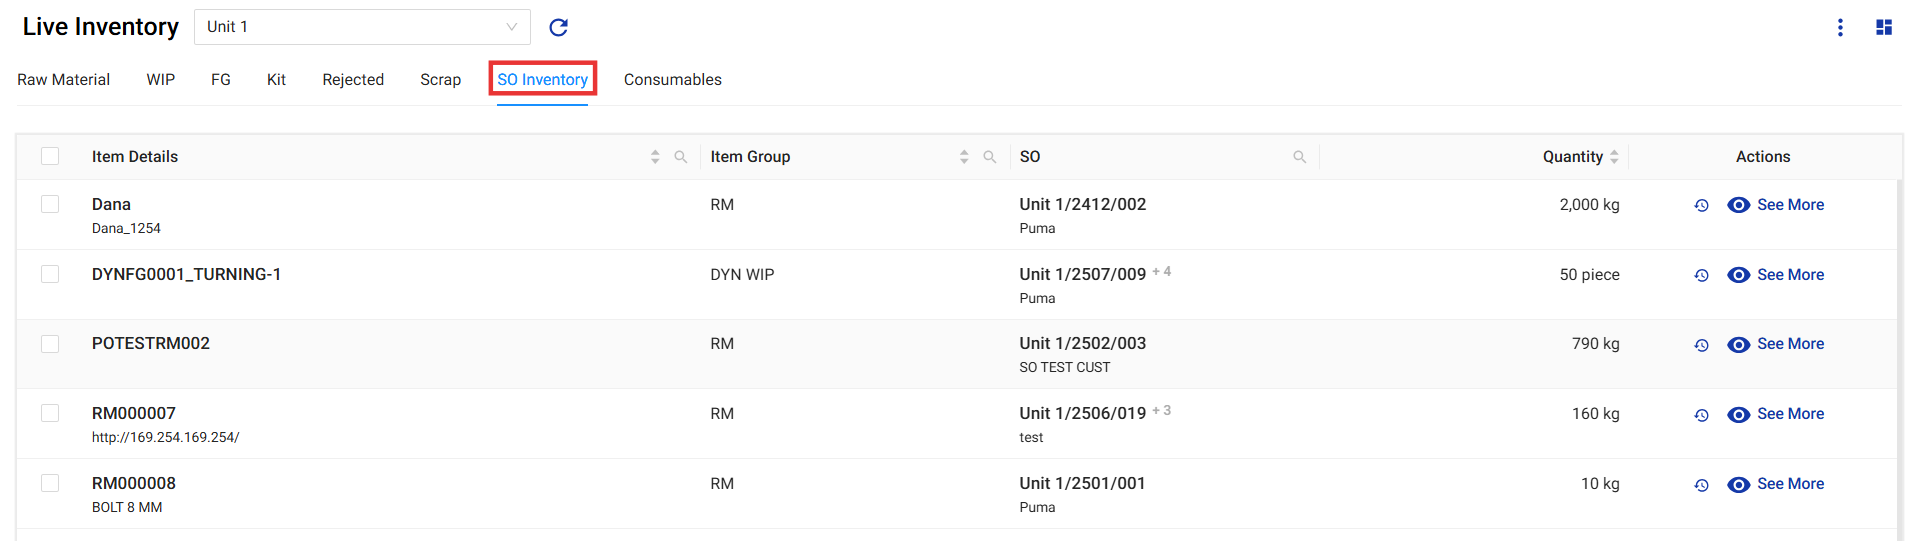The width and height of the screenshot is (1909, 541).
Task: Select the checkbox for Dana row
Action: pyautogui.click(x=50, y=204)
